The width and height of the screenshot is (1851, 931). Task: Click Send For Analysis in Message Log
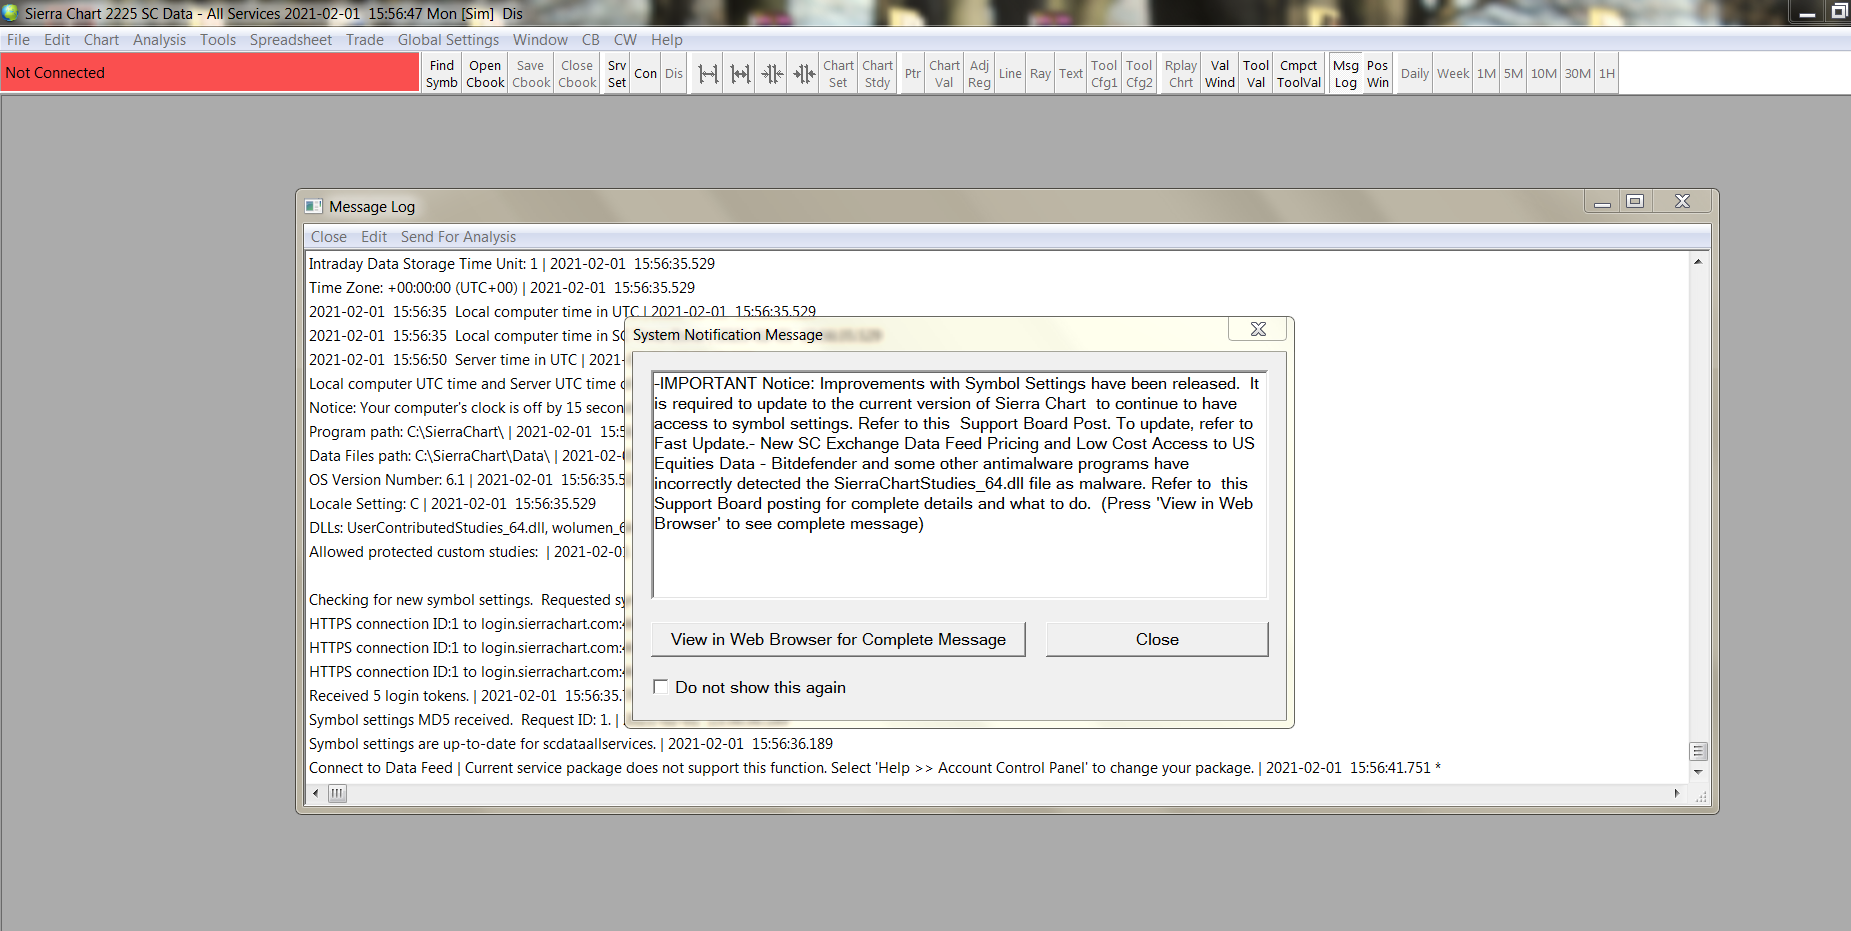[x=458, y=237]
